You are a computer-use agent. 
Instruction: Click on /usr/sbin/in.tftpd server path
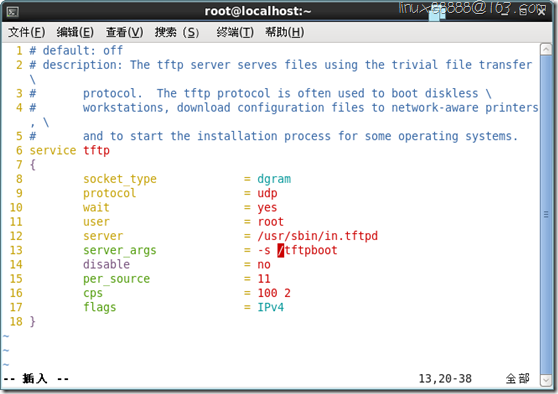(x=317, y=236)
